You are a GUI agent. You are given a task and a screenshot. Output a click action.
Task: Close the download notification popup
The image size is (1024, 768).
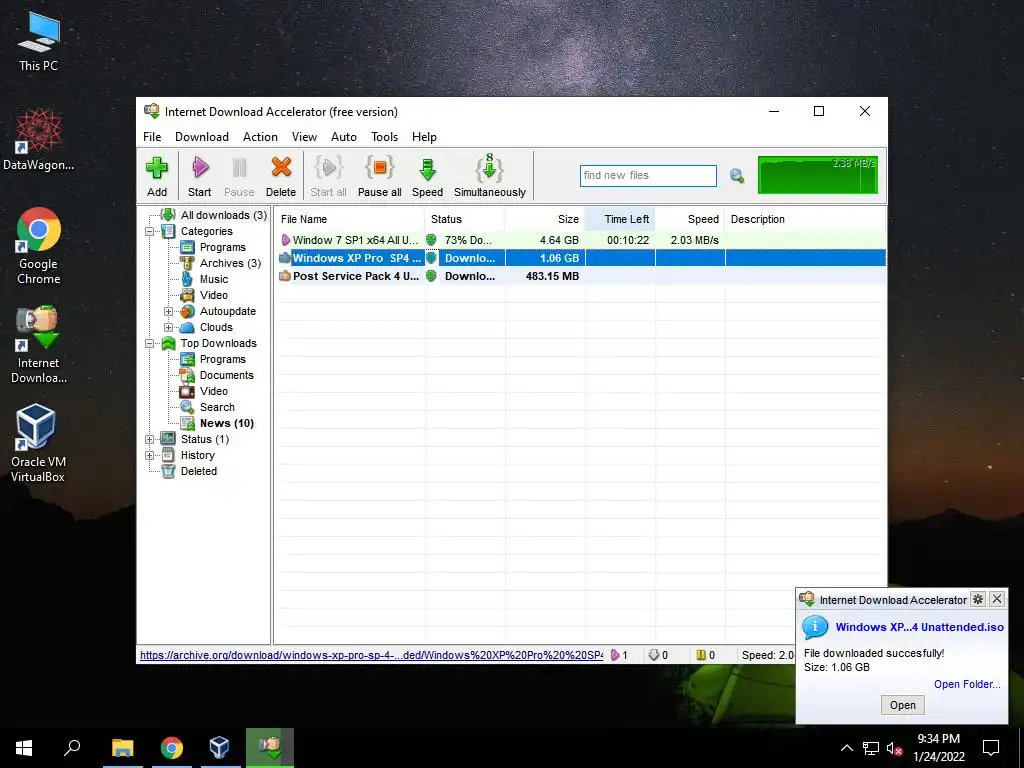coord(997,599)
